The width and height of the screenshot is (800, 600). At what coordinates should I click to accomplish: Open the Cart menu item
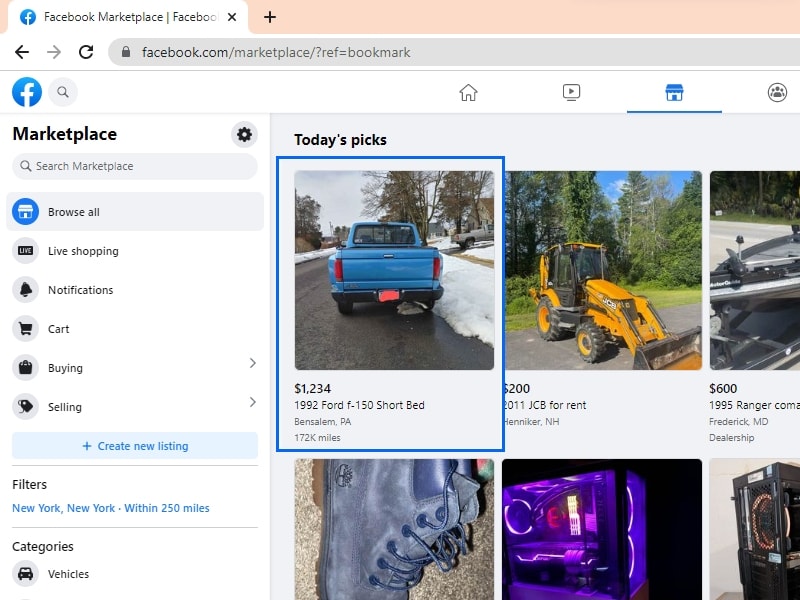pyautogui.click(x=135, y=329)
